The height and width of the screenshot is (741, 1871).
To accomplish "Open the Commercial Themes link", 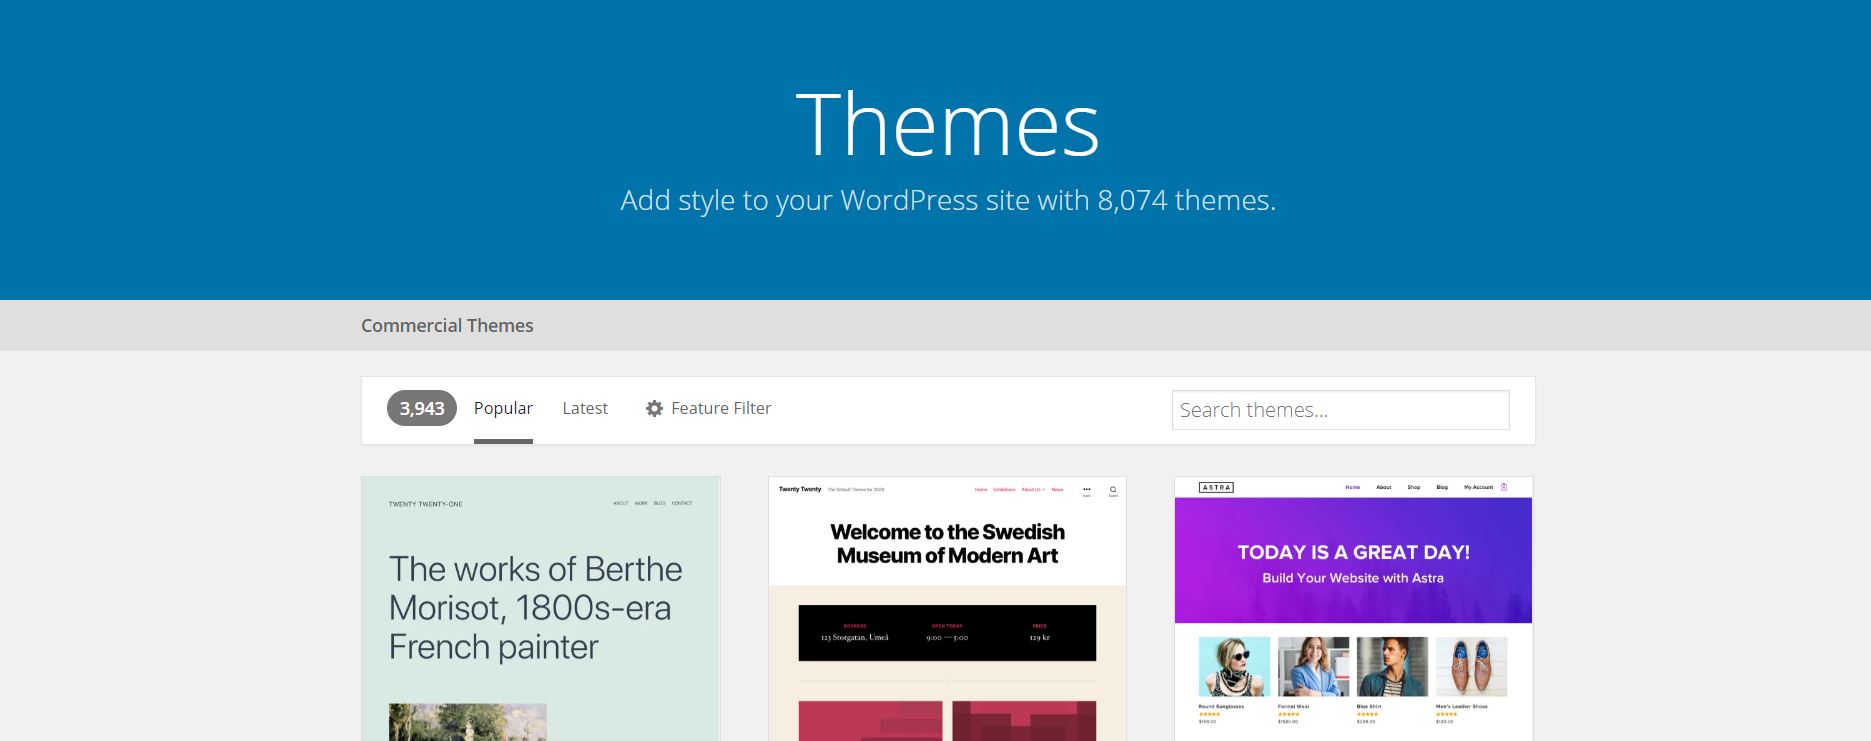I will click(x=447, y=325).
